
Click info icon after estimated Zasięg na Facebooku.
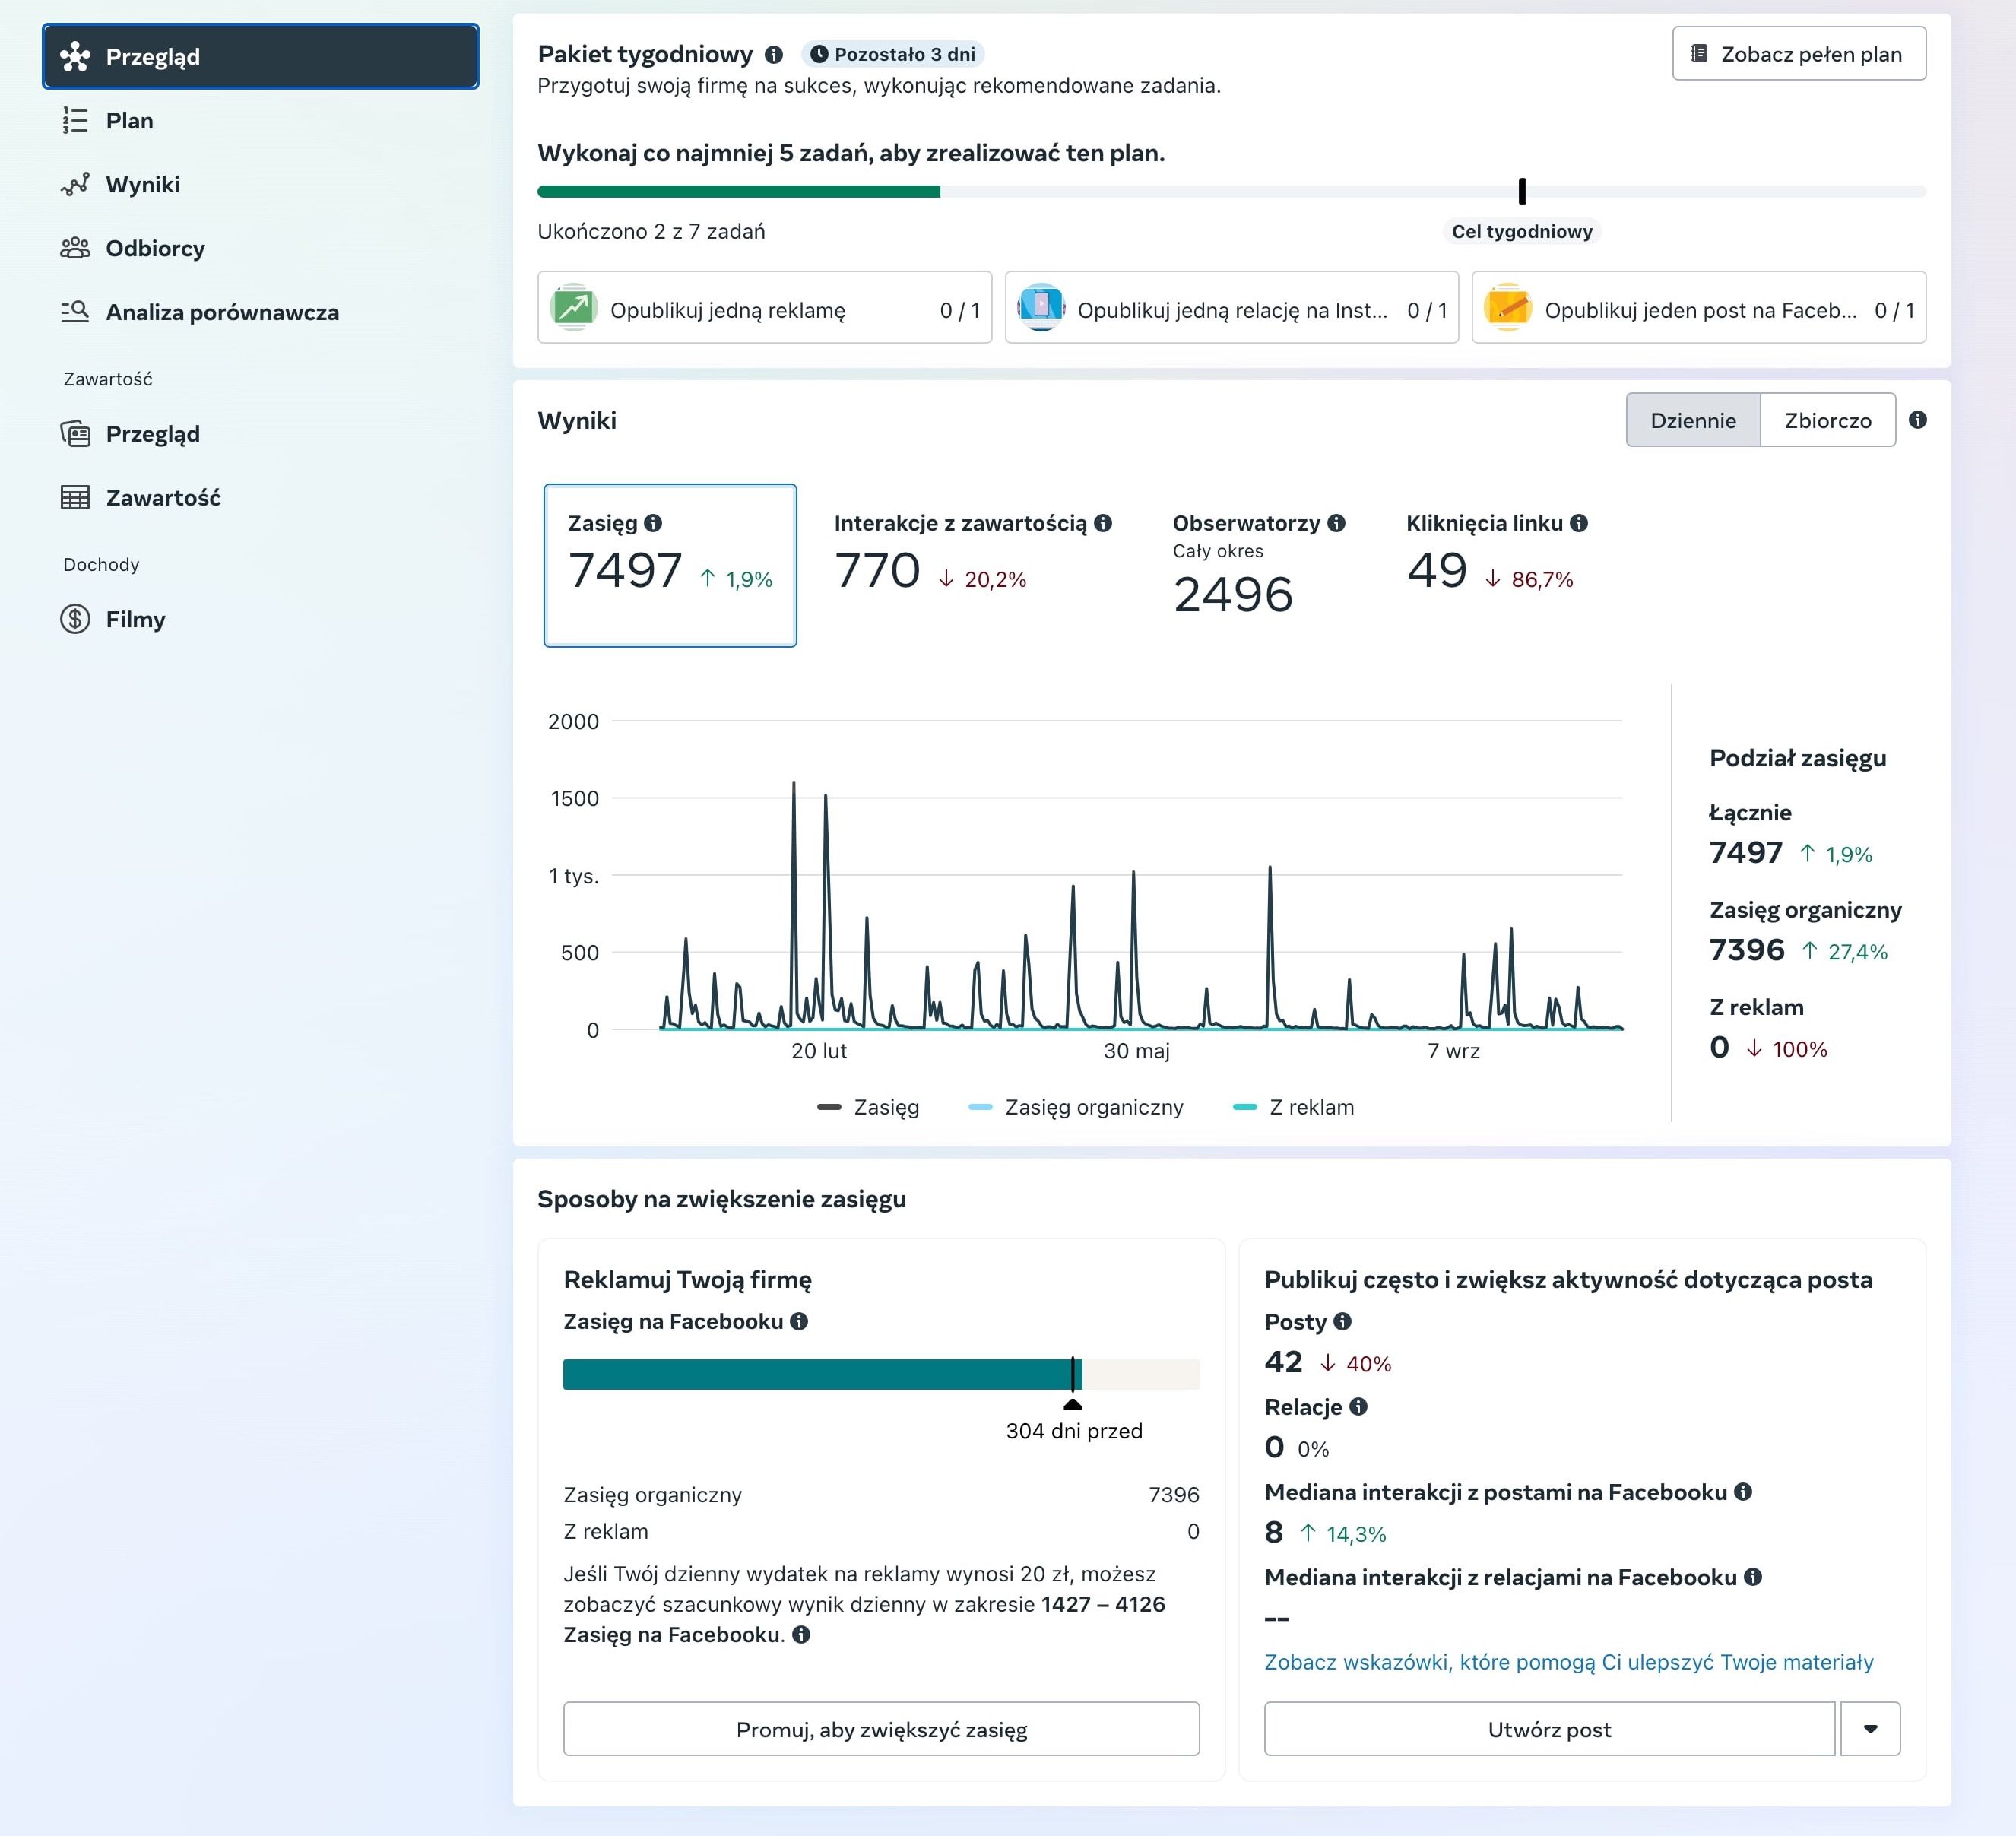point(801,1634)
